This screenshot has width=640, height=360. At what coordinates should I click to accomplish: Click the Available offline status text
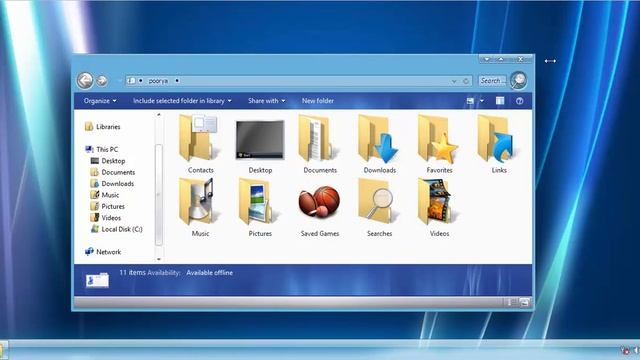pos(209,273)
